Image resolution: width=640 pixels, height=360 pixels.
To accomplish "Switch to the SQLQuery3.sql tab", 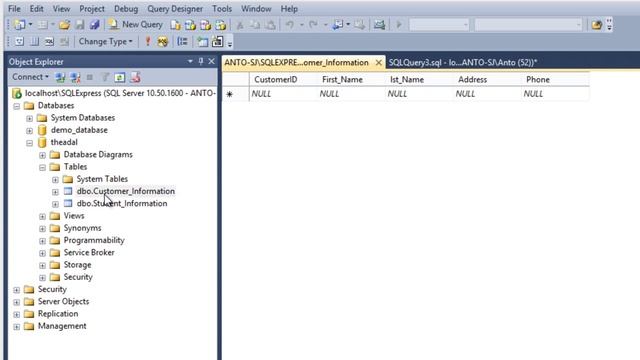I will (462, 62).
